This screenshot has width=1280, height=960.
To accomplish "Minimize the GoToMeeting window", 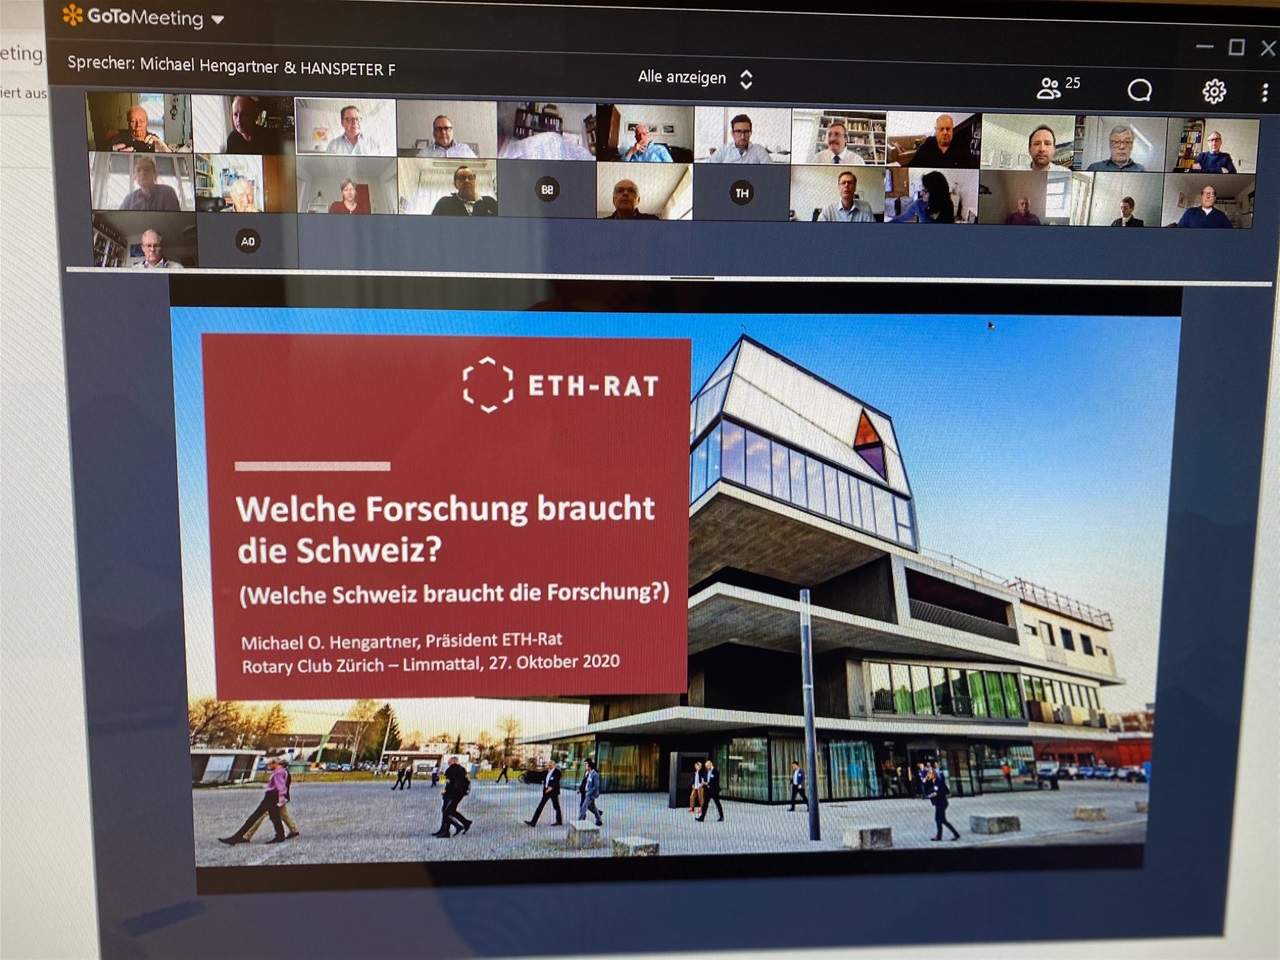I will (1204, 46).
